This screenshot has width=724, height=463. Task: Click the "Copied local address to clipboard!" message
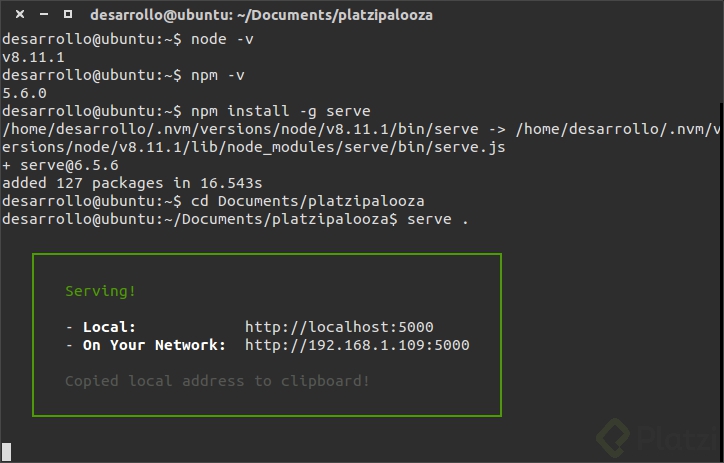click(x=217, y=380)
